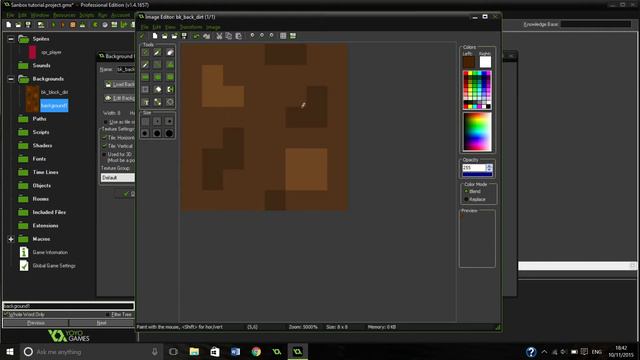Select the region selection tool

[145, 89]
